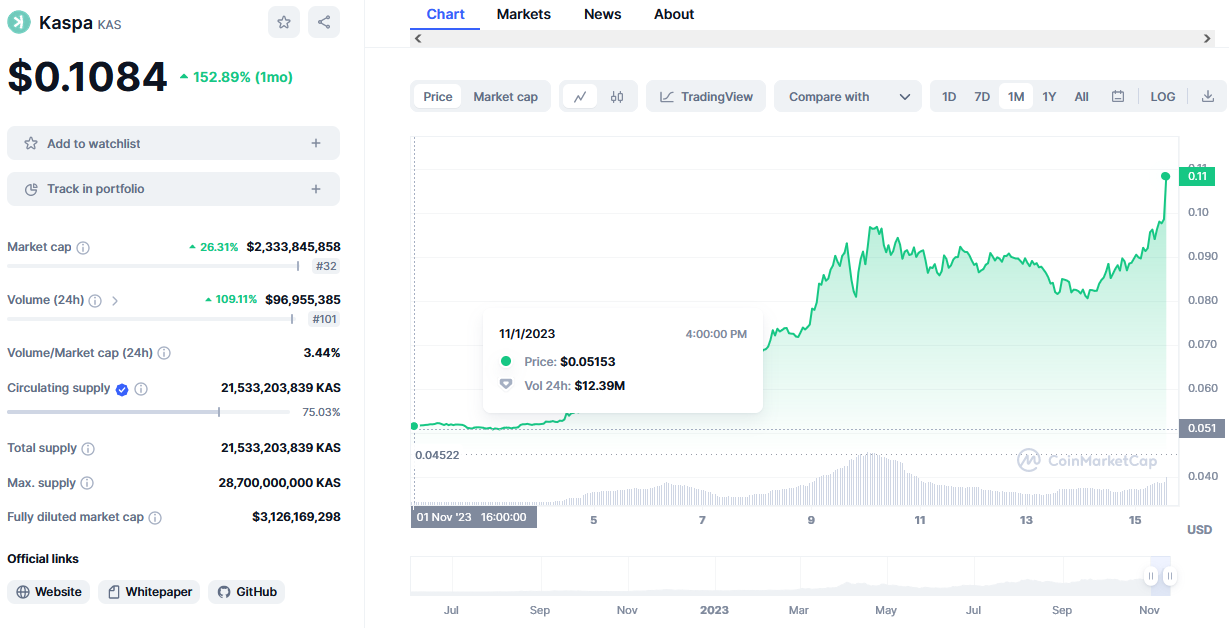Open the News tab
Image resolution: width=1229 pixels, height=628 pixels.
tap(603, 14)
